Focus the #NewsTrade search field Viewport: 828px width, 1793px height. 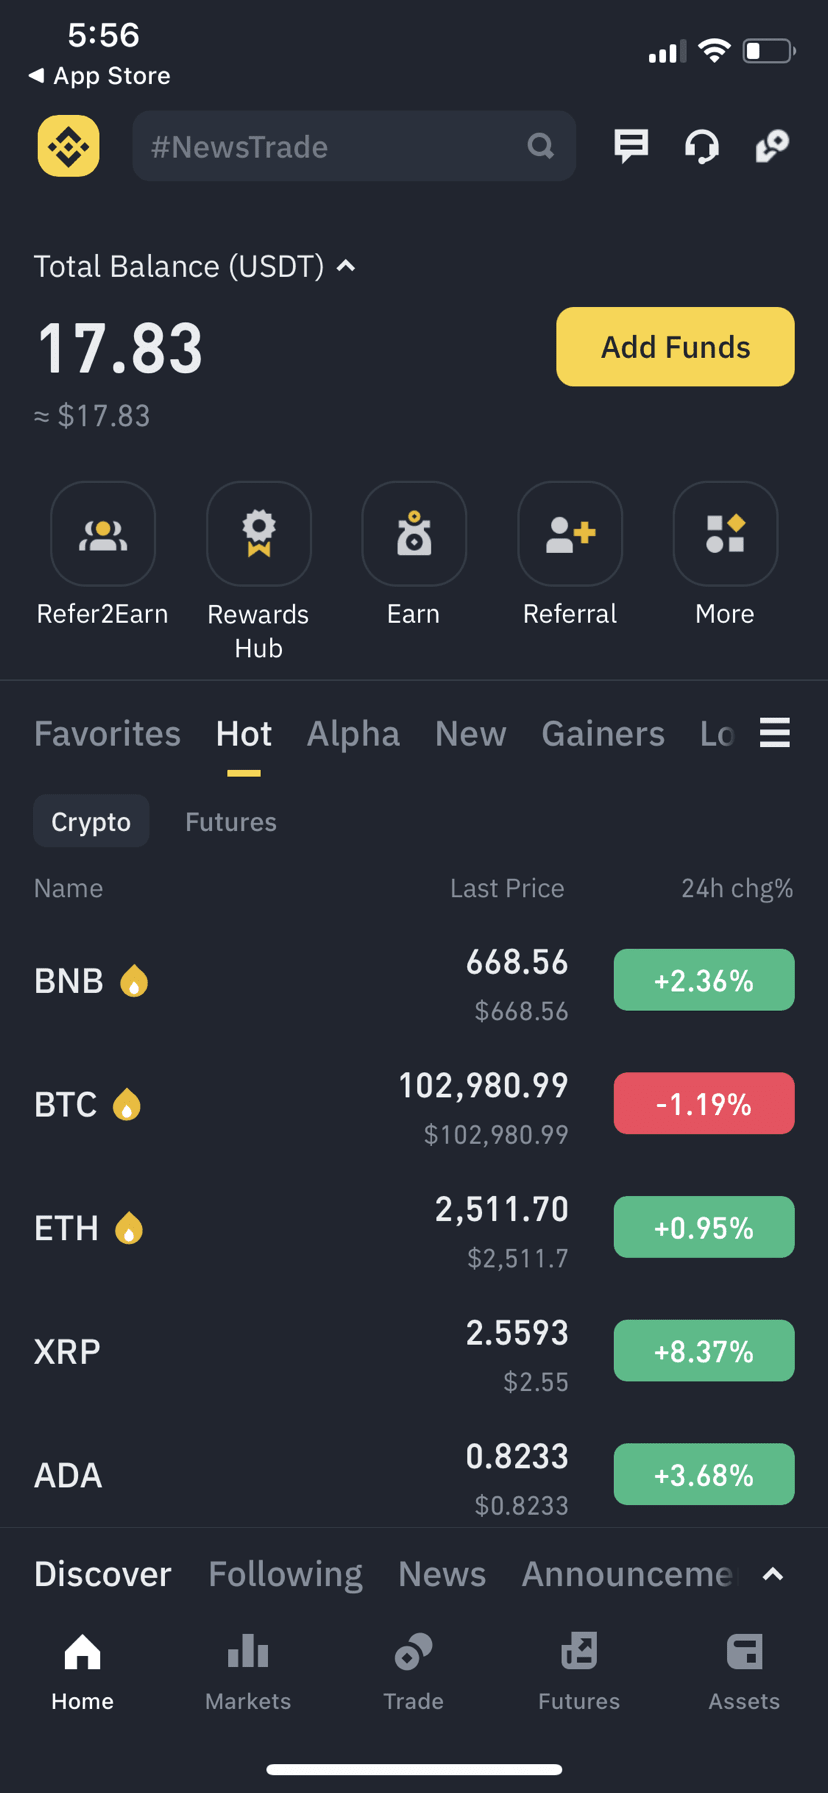pos(354,146)
